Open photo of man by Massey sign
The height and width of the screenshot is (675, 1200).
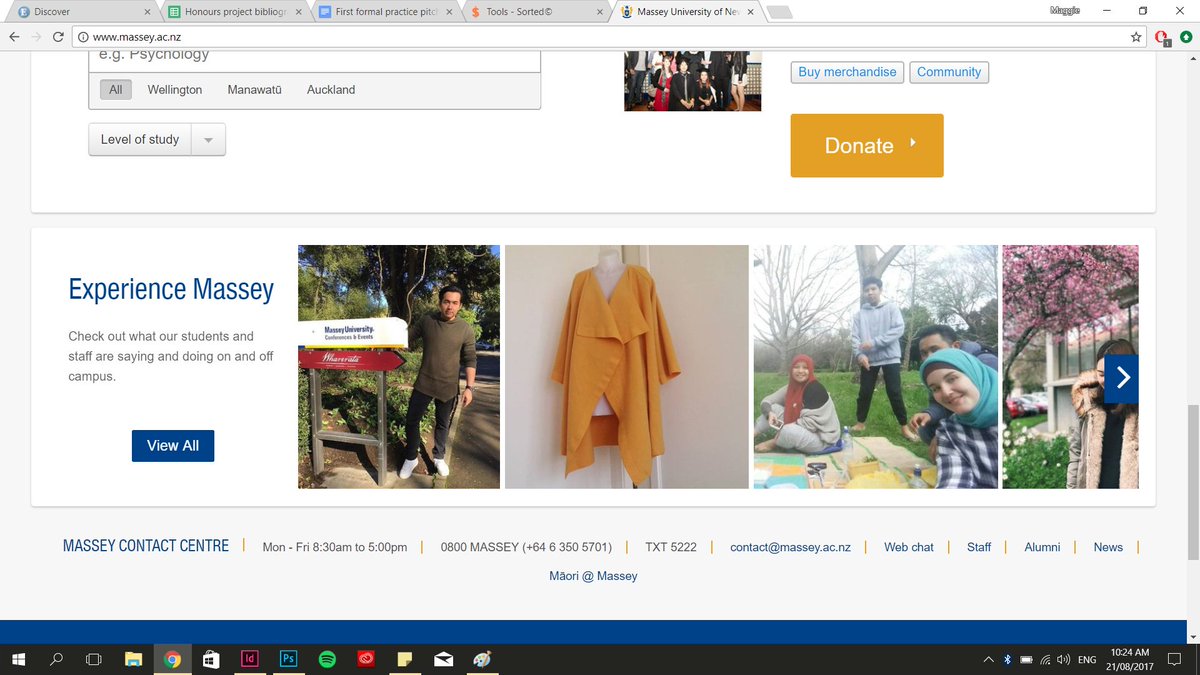399,367
